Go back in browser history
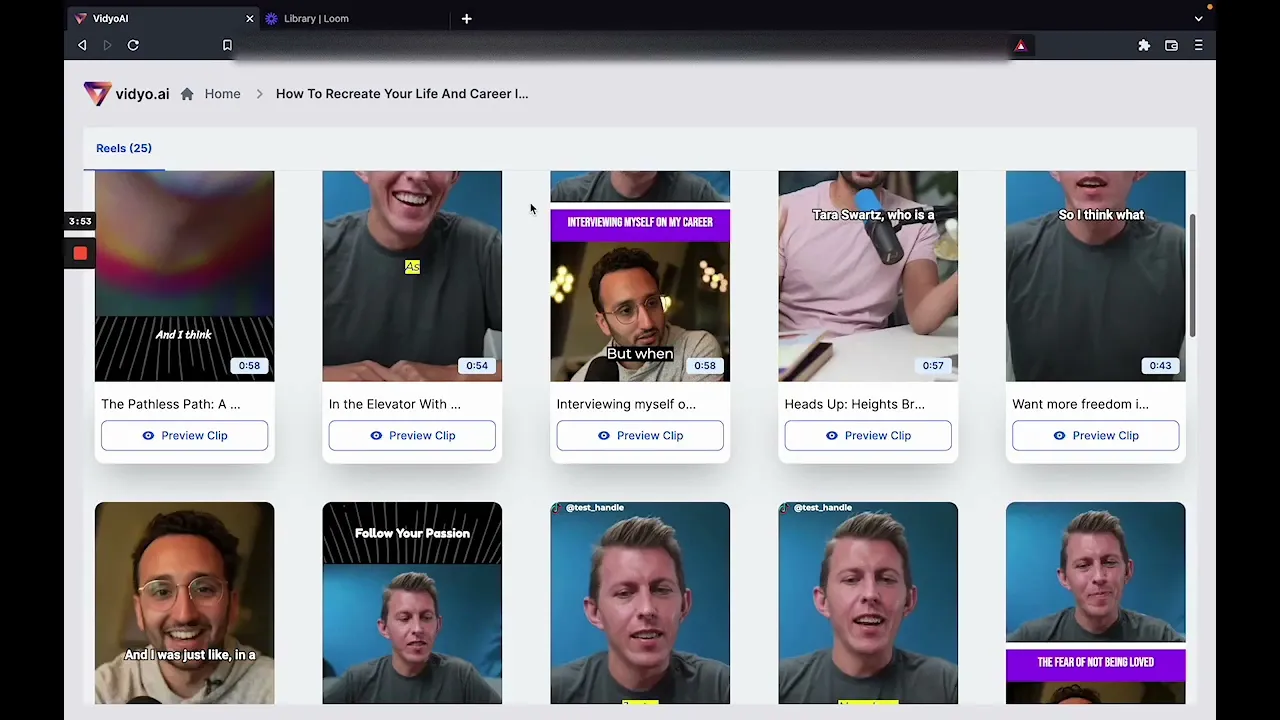 (x=82, y=45)
